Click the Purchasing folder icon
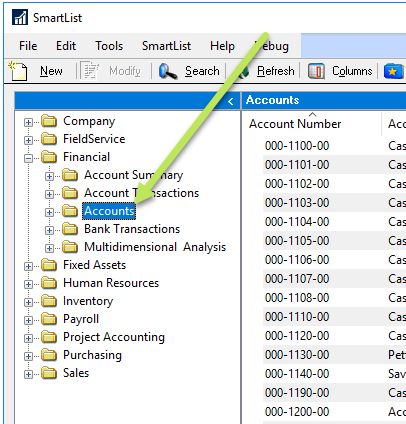 pos(49,355)
